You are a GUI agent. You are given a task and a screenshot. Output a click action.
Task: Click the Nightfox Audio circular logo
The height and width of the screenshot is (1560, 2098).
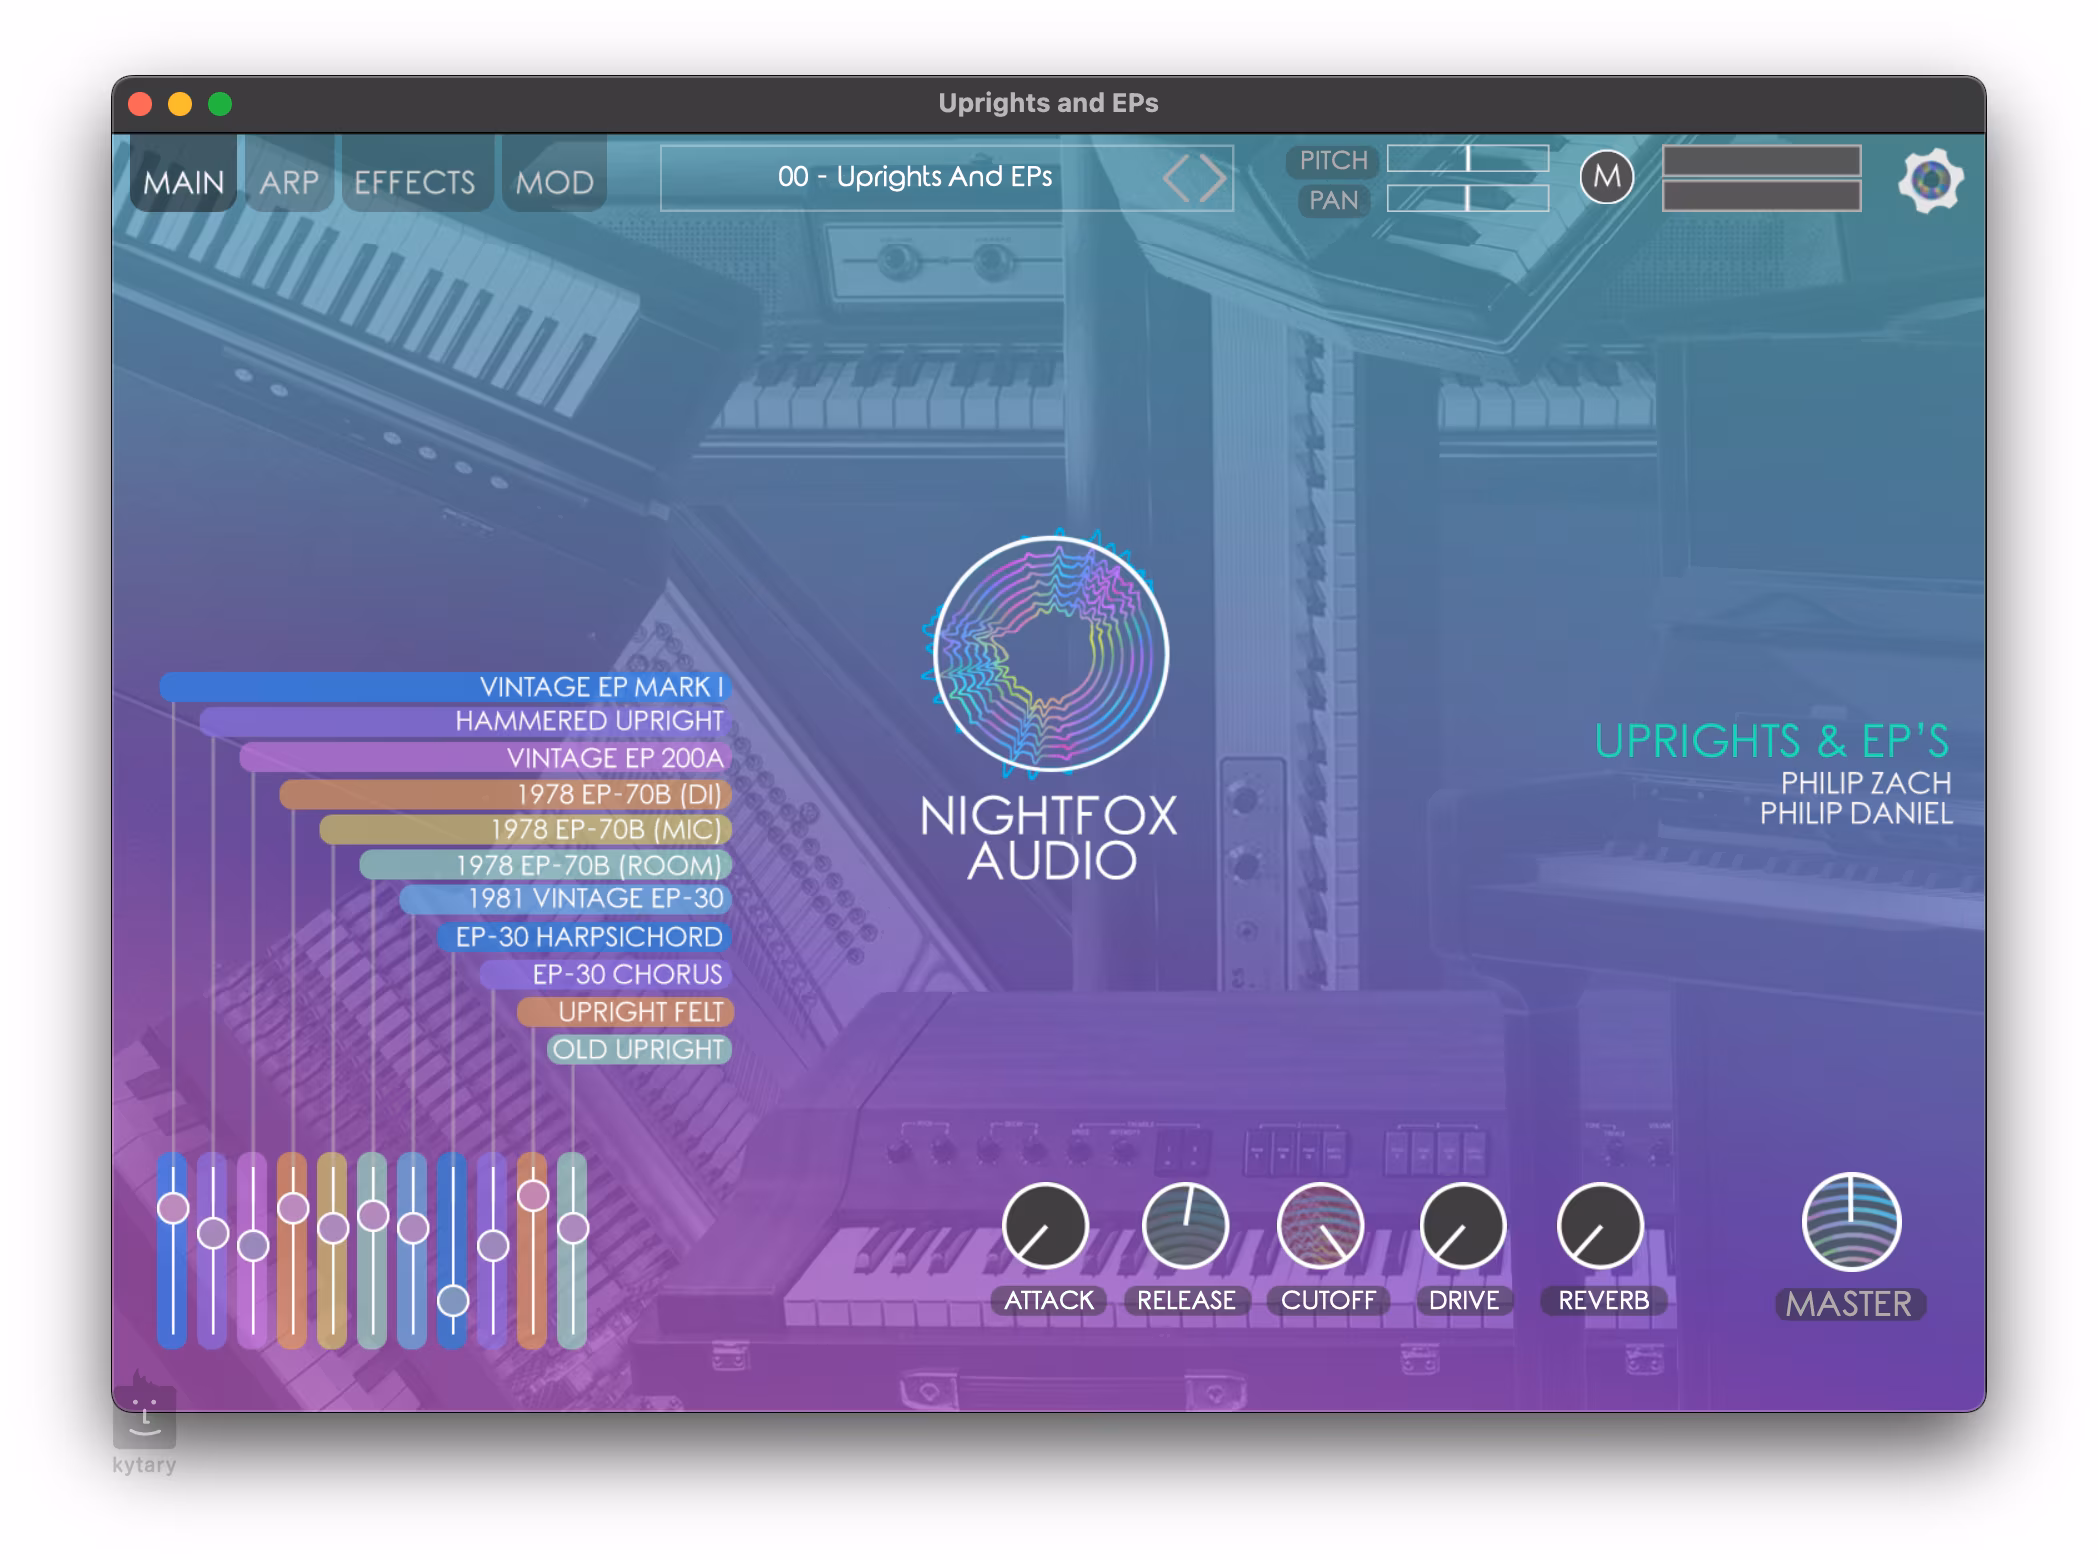[x=1049, y=654]
